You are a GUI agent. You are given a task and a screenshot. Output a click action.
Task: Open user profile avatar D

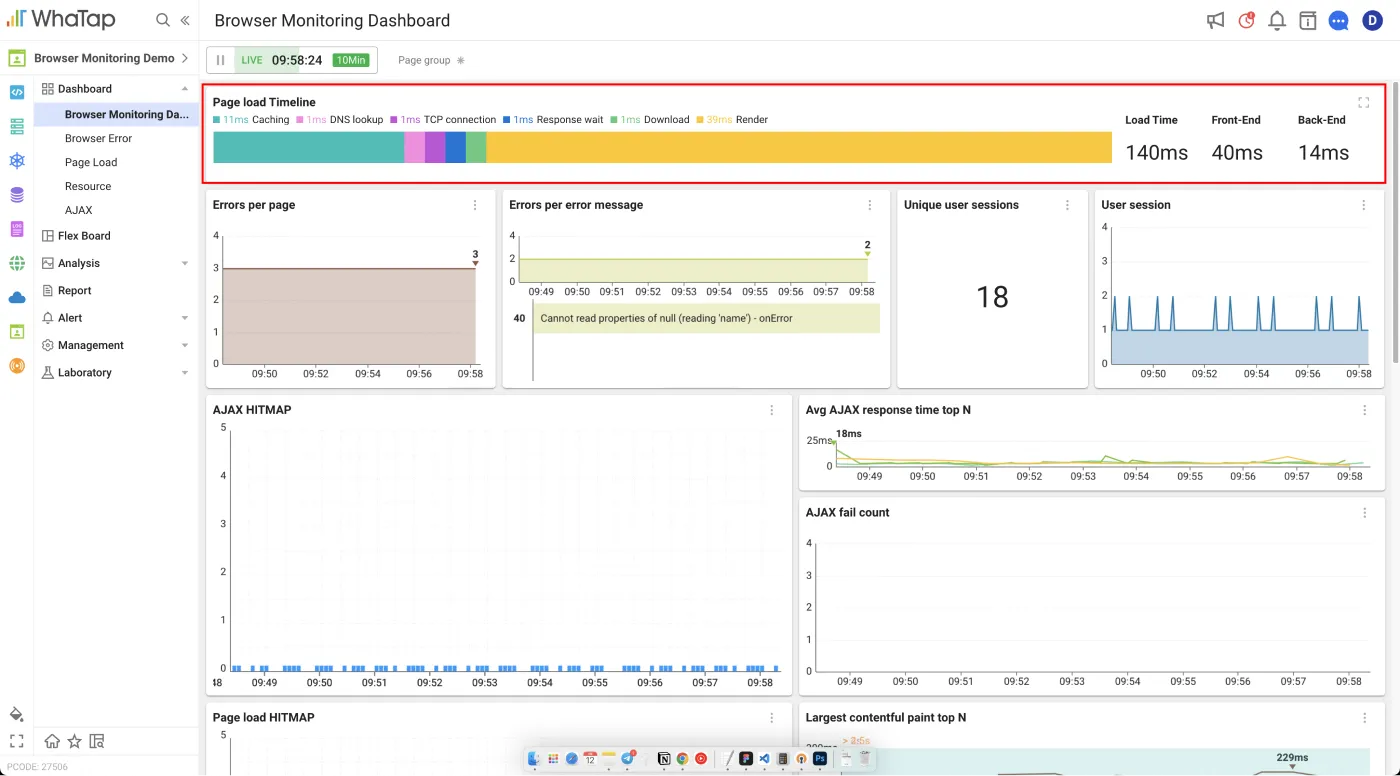tap(1372, 20)
